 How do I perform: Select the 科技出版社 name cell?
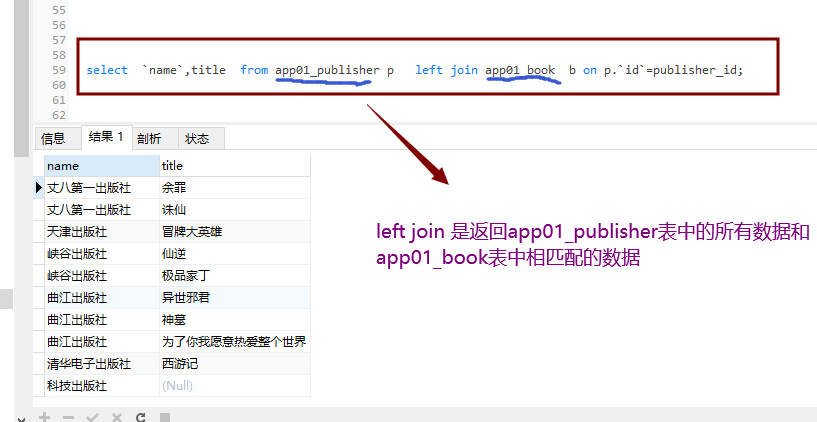tap(102, 386)
